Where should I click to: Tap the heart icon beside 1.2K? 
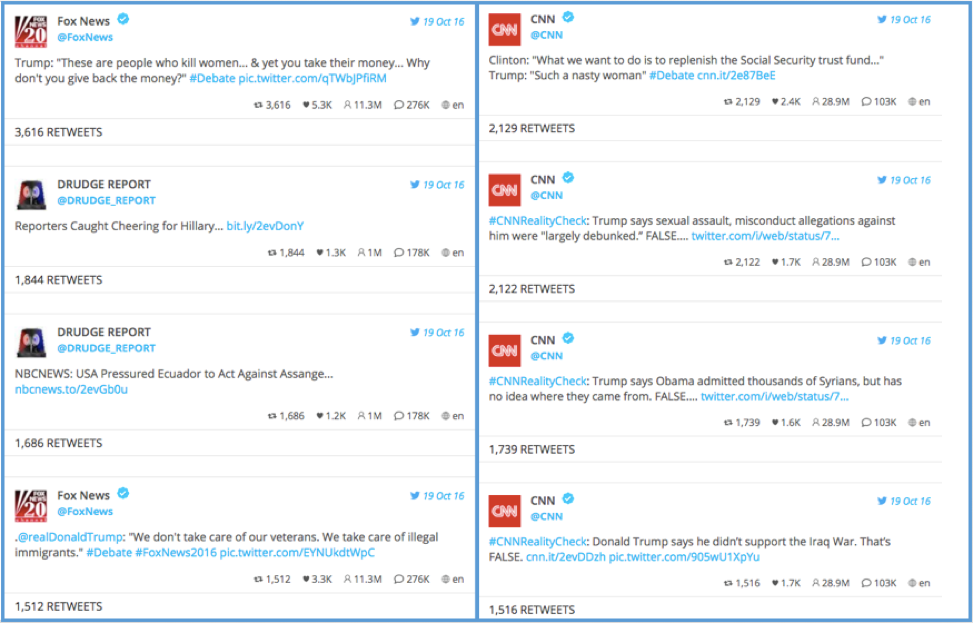320,416
